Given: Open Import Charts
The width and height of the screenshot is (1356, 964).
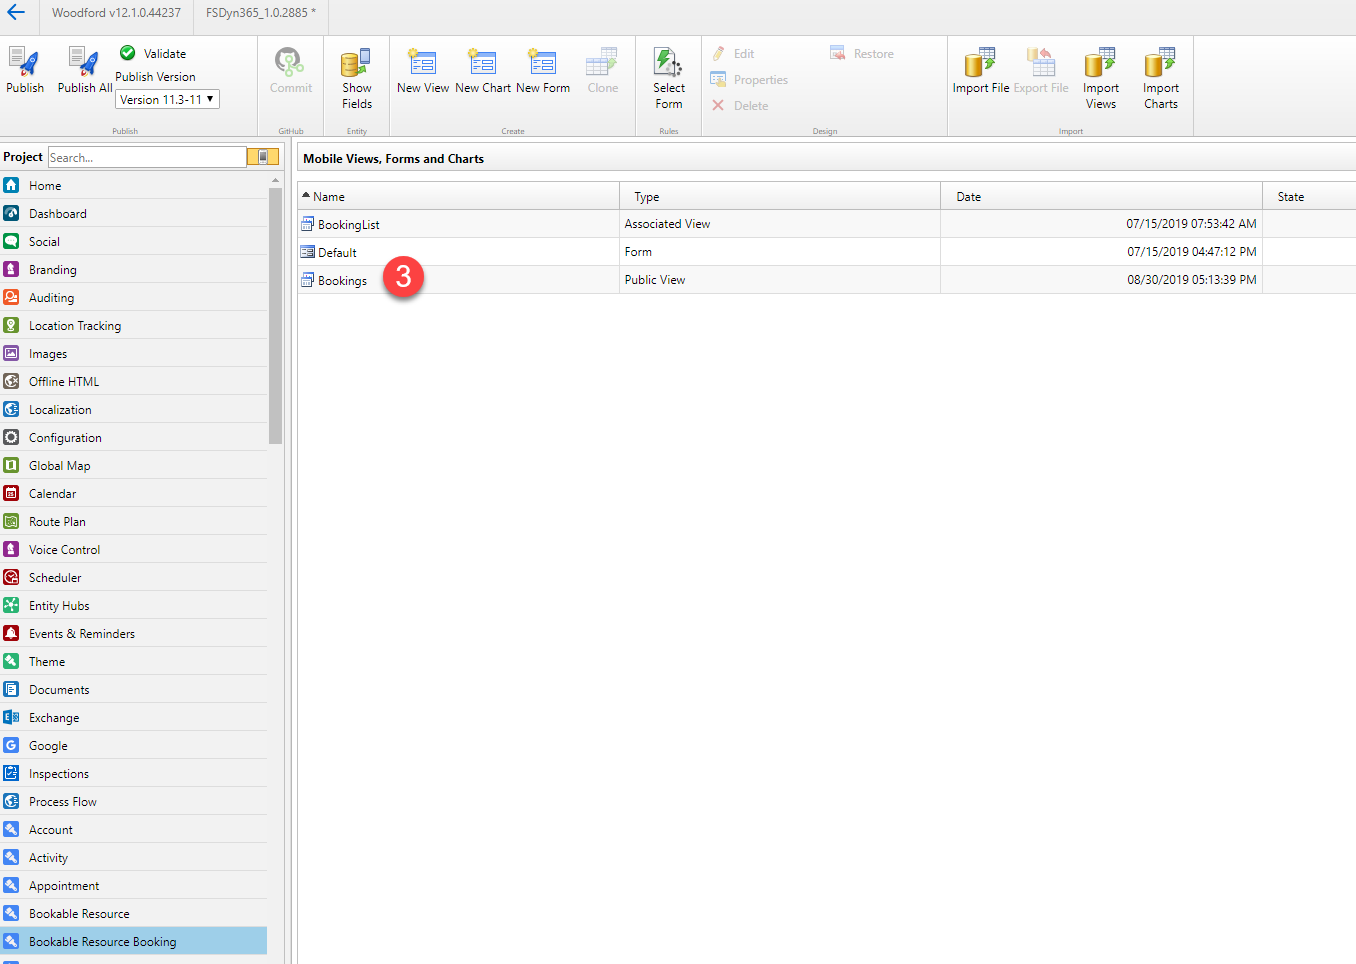Looking at the screenshot, I should click(x=1161, y=78).
